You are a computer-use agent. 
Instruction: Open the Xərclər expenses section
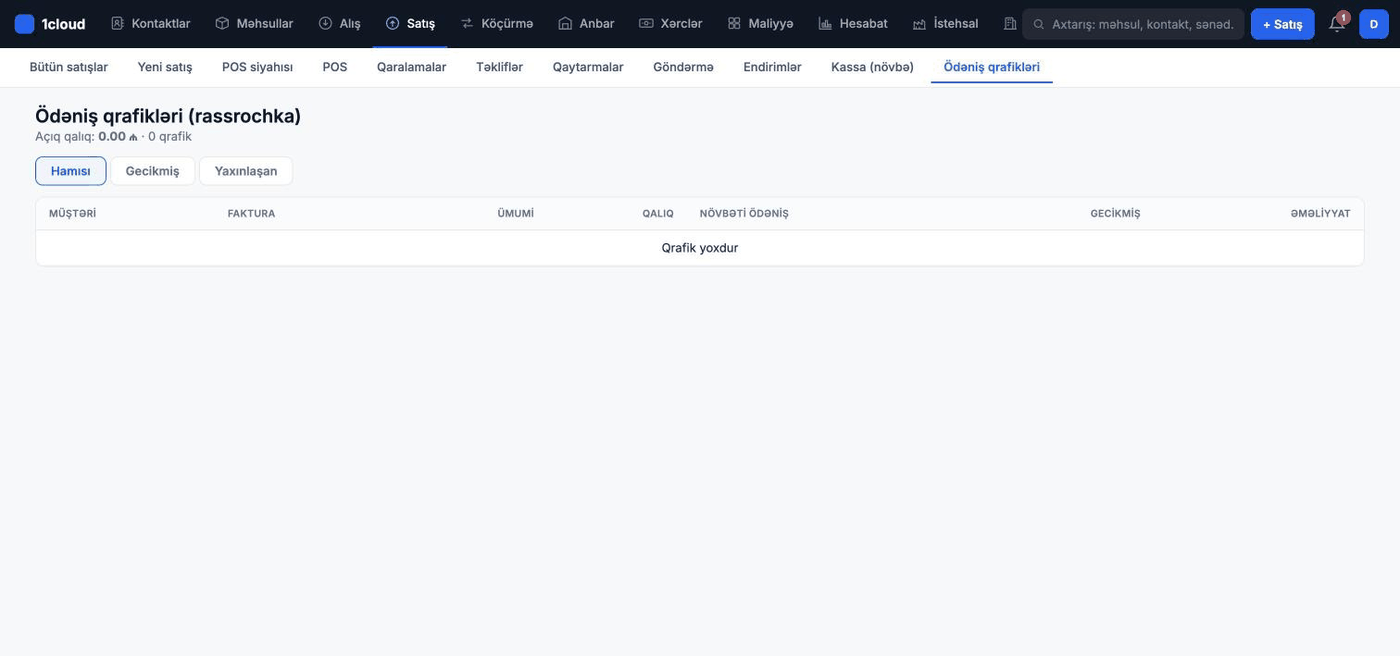click(x=670, y=24)
